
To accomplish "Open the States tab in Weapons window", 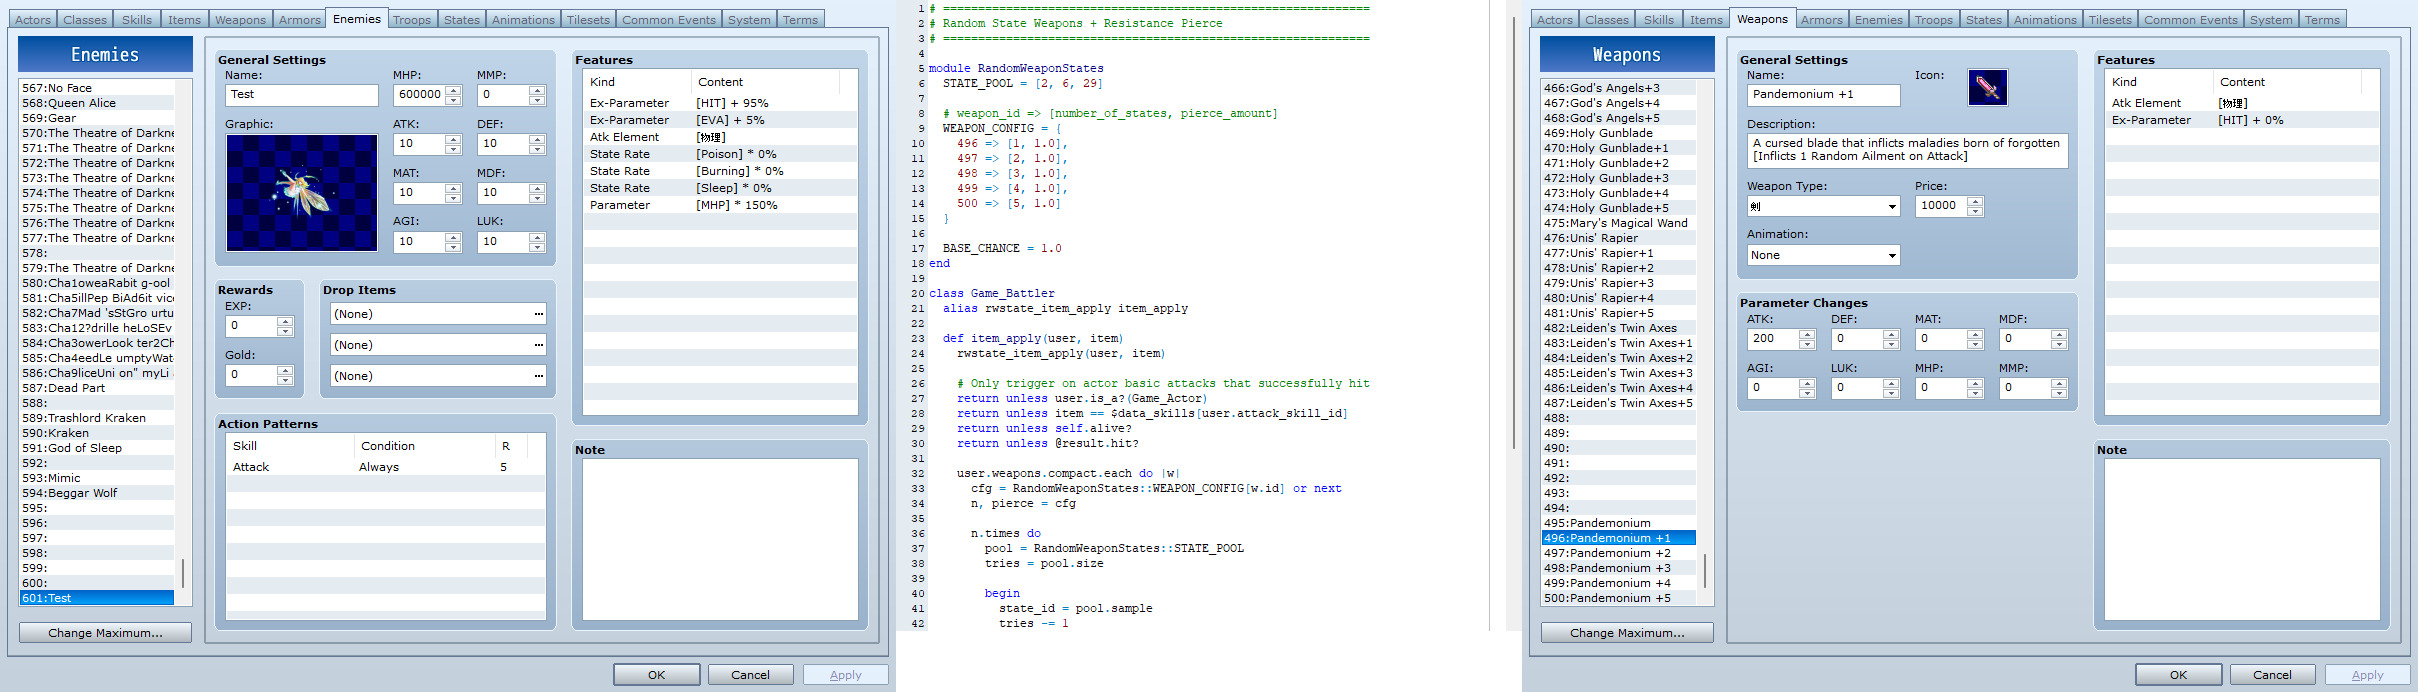I will click(x=1984, y=20).
